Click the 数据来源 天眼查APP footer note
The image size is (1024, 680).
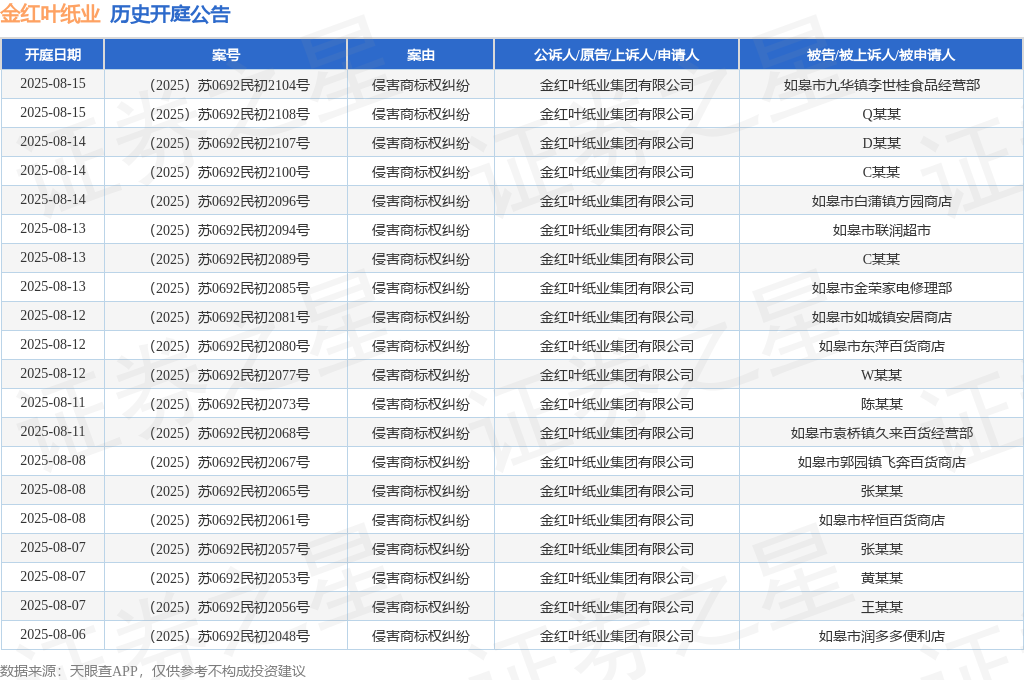tap(153, 671)
